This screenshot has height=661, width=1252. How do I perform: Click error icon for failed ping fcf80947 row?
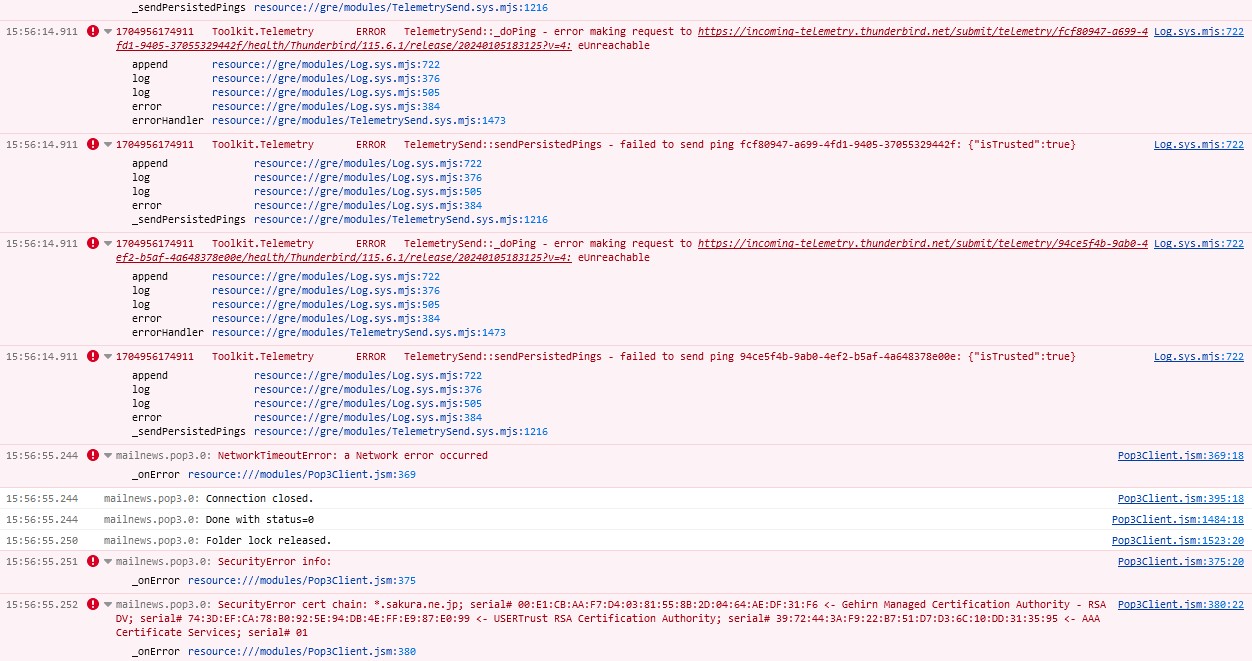tap(93, 145)
